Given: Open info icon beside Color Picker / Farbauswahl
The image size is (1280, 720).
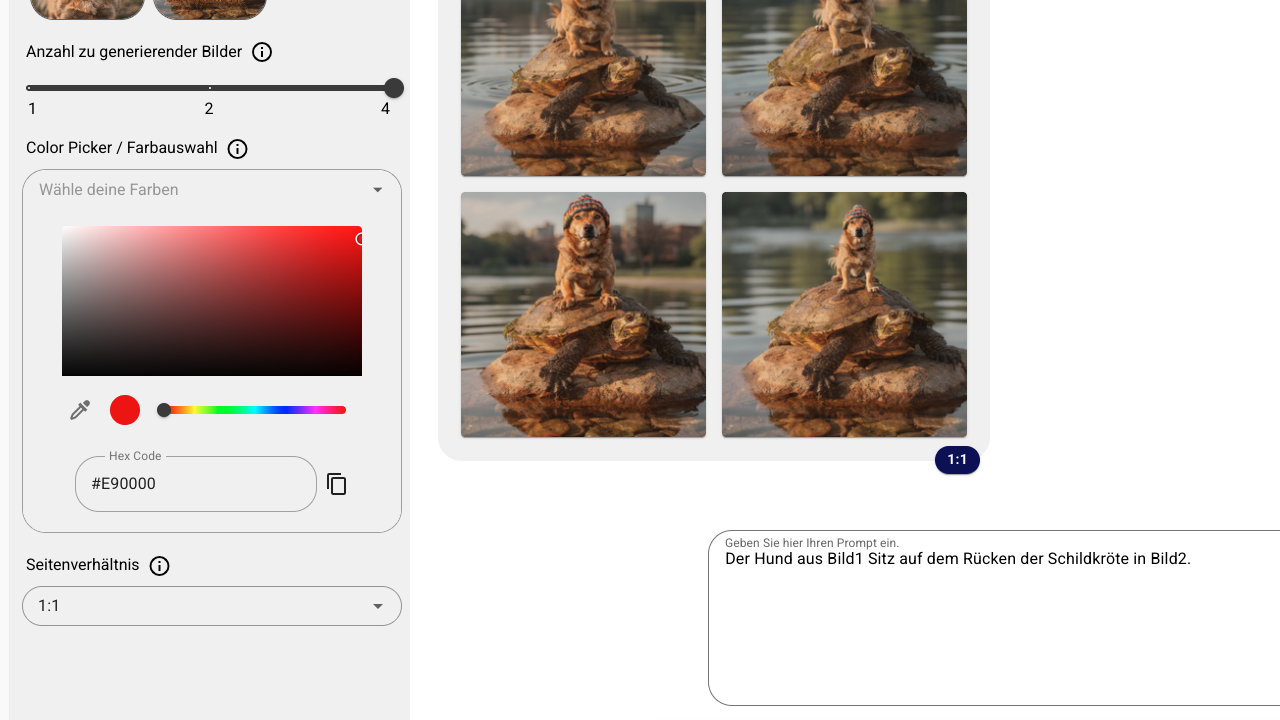Looking at the screenshot, I should coord(237,149).
